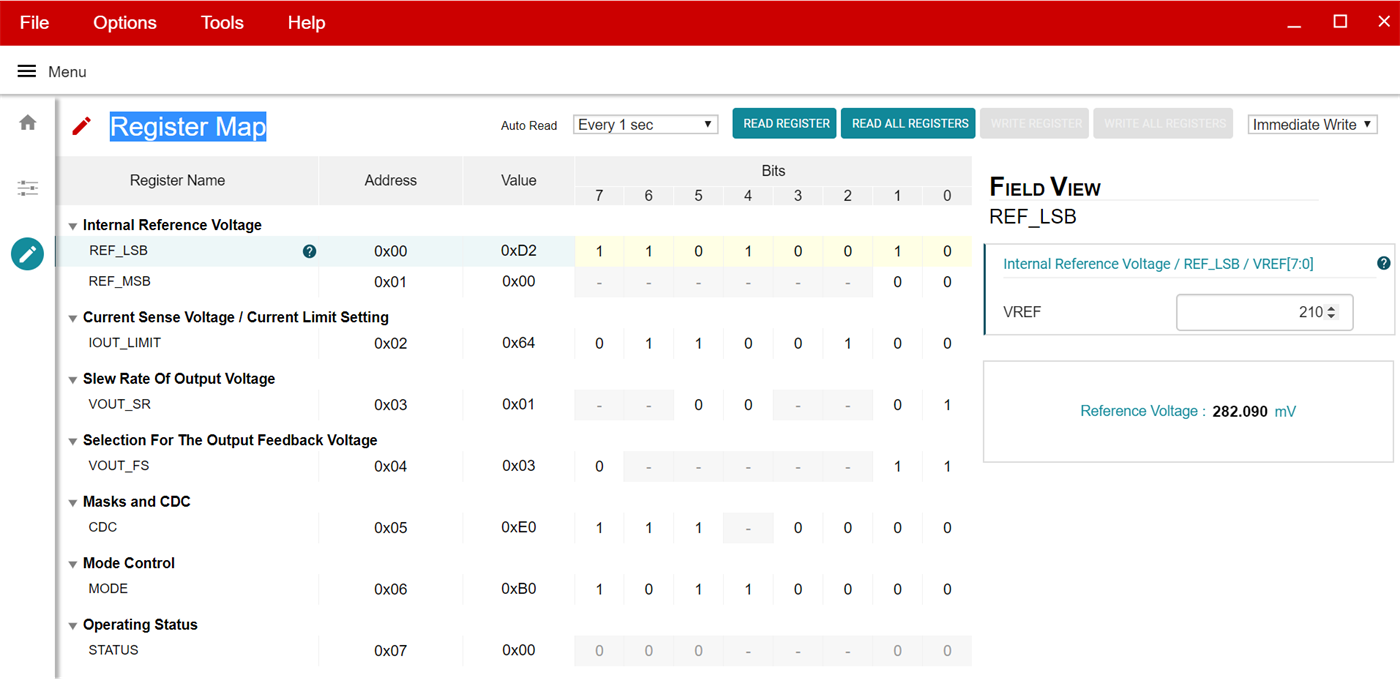
Task: Click the READ REGISTER button
Action: (x=786, y=124)
